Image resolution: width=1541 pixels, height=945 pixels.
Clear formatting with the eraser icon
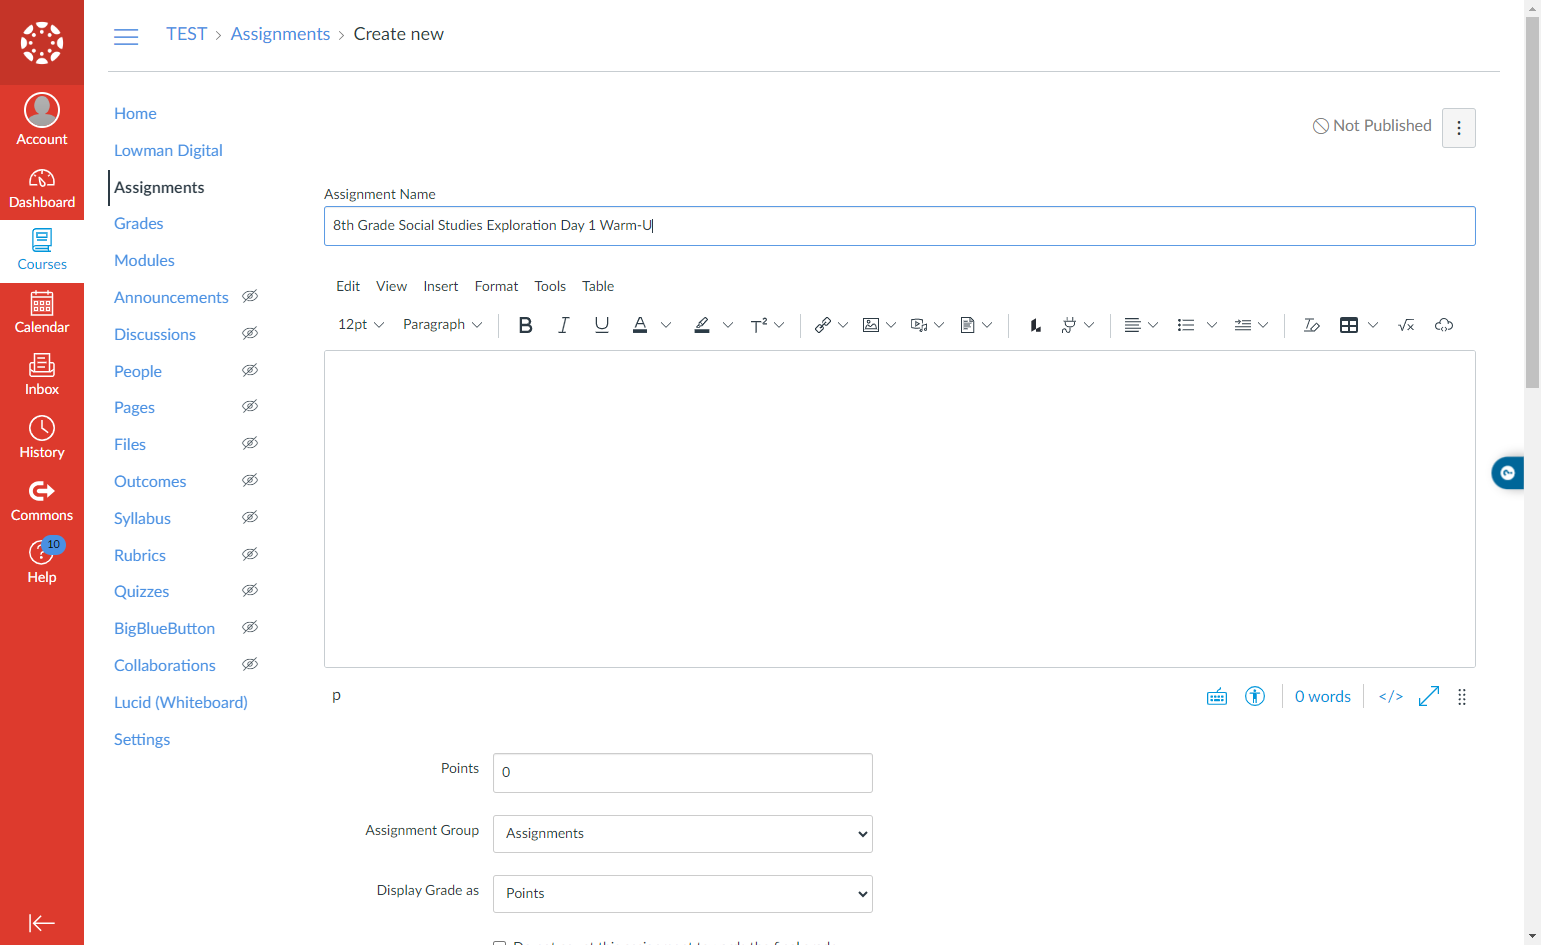coord(1311,325)
